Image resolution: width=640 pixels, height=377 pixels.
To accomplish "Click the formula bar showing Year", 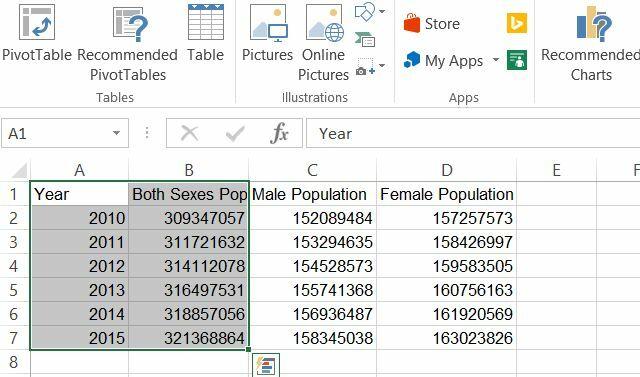I will [473, 133].
